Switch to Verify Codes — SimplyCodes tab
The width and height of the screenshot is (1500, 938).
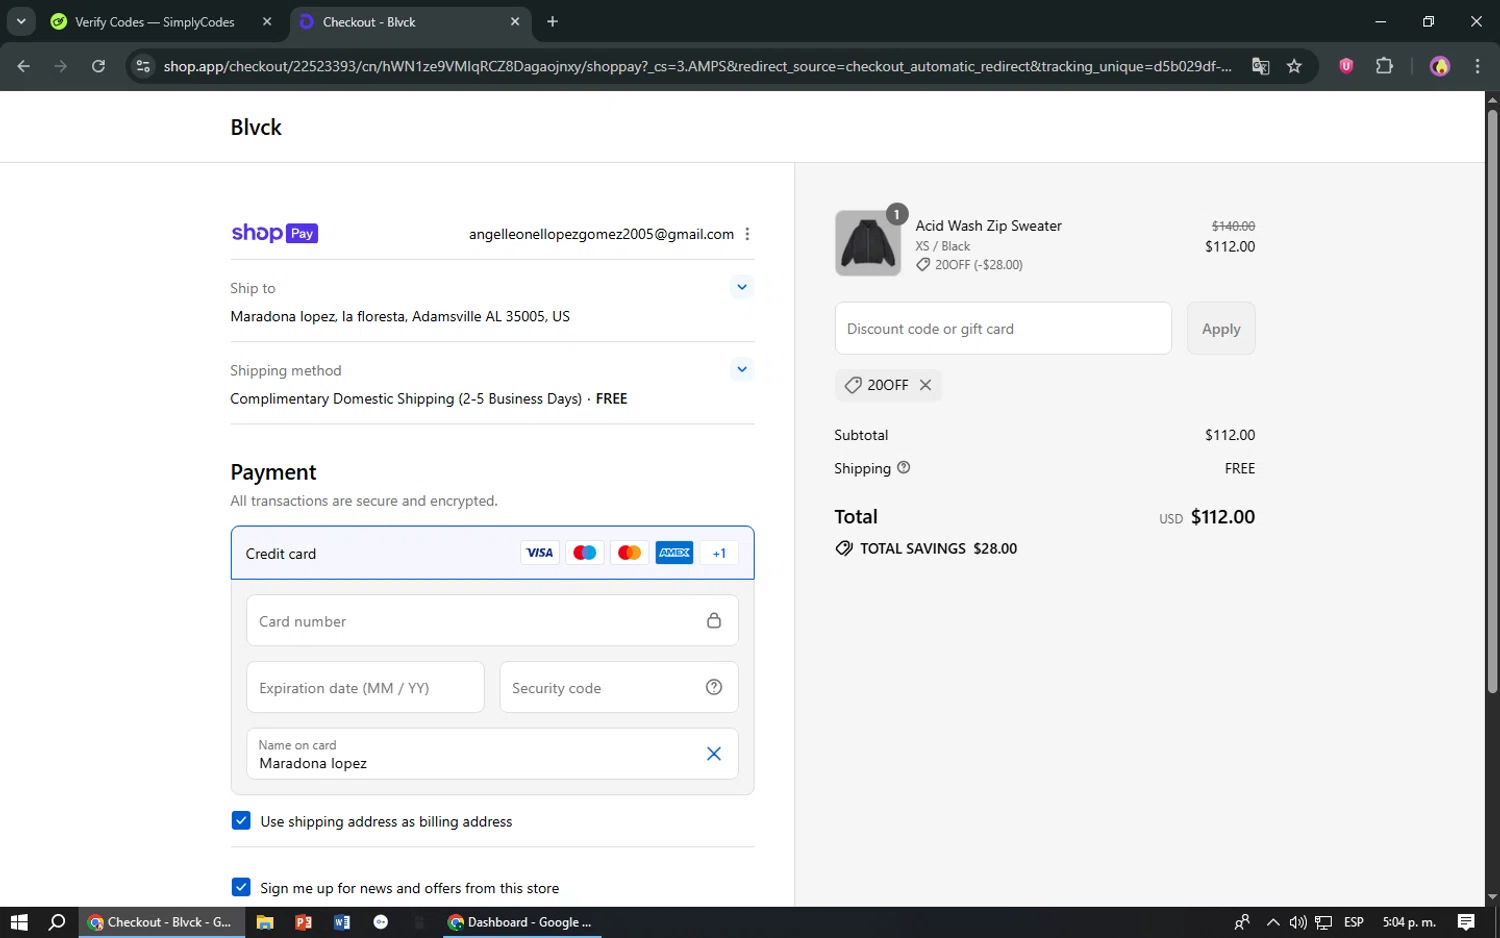[155, 22]
